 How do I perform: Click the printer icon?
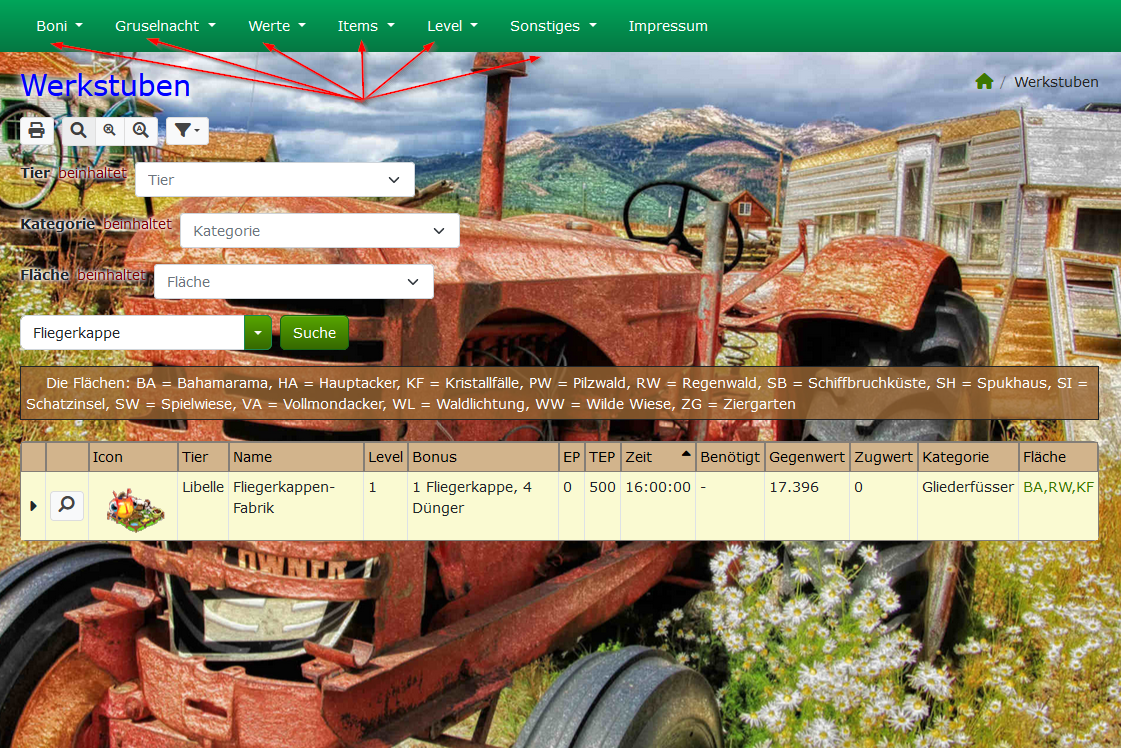(36, 131)
